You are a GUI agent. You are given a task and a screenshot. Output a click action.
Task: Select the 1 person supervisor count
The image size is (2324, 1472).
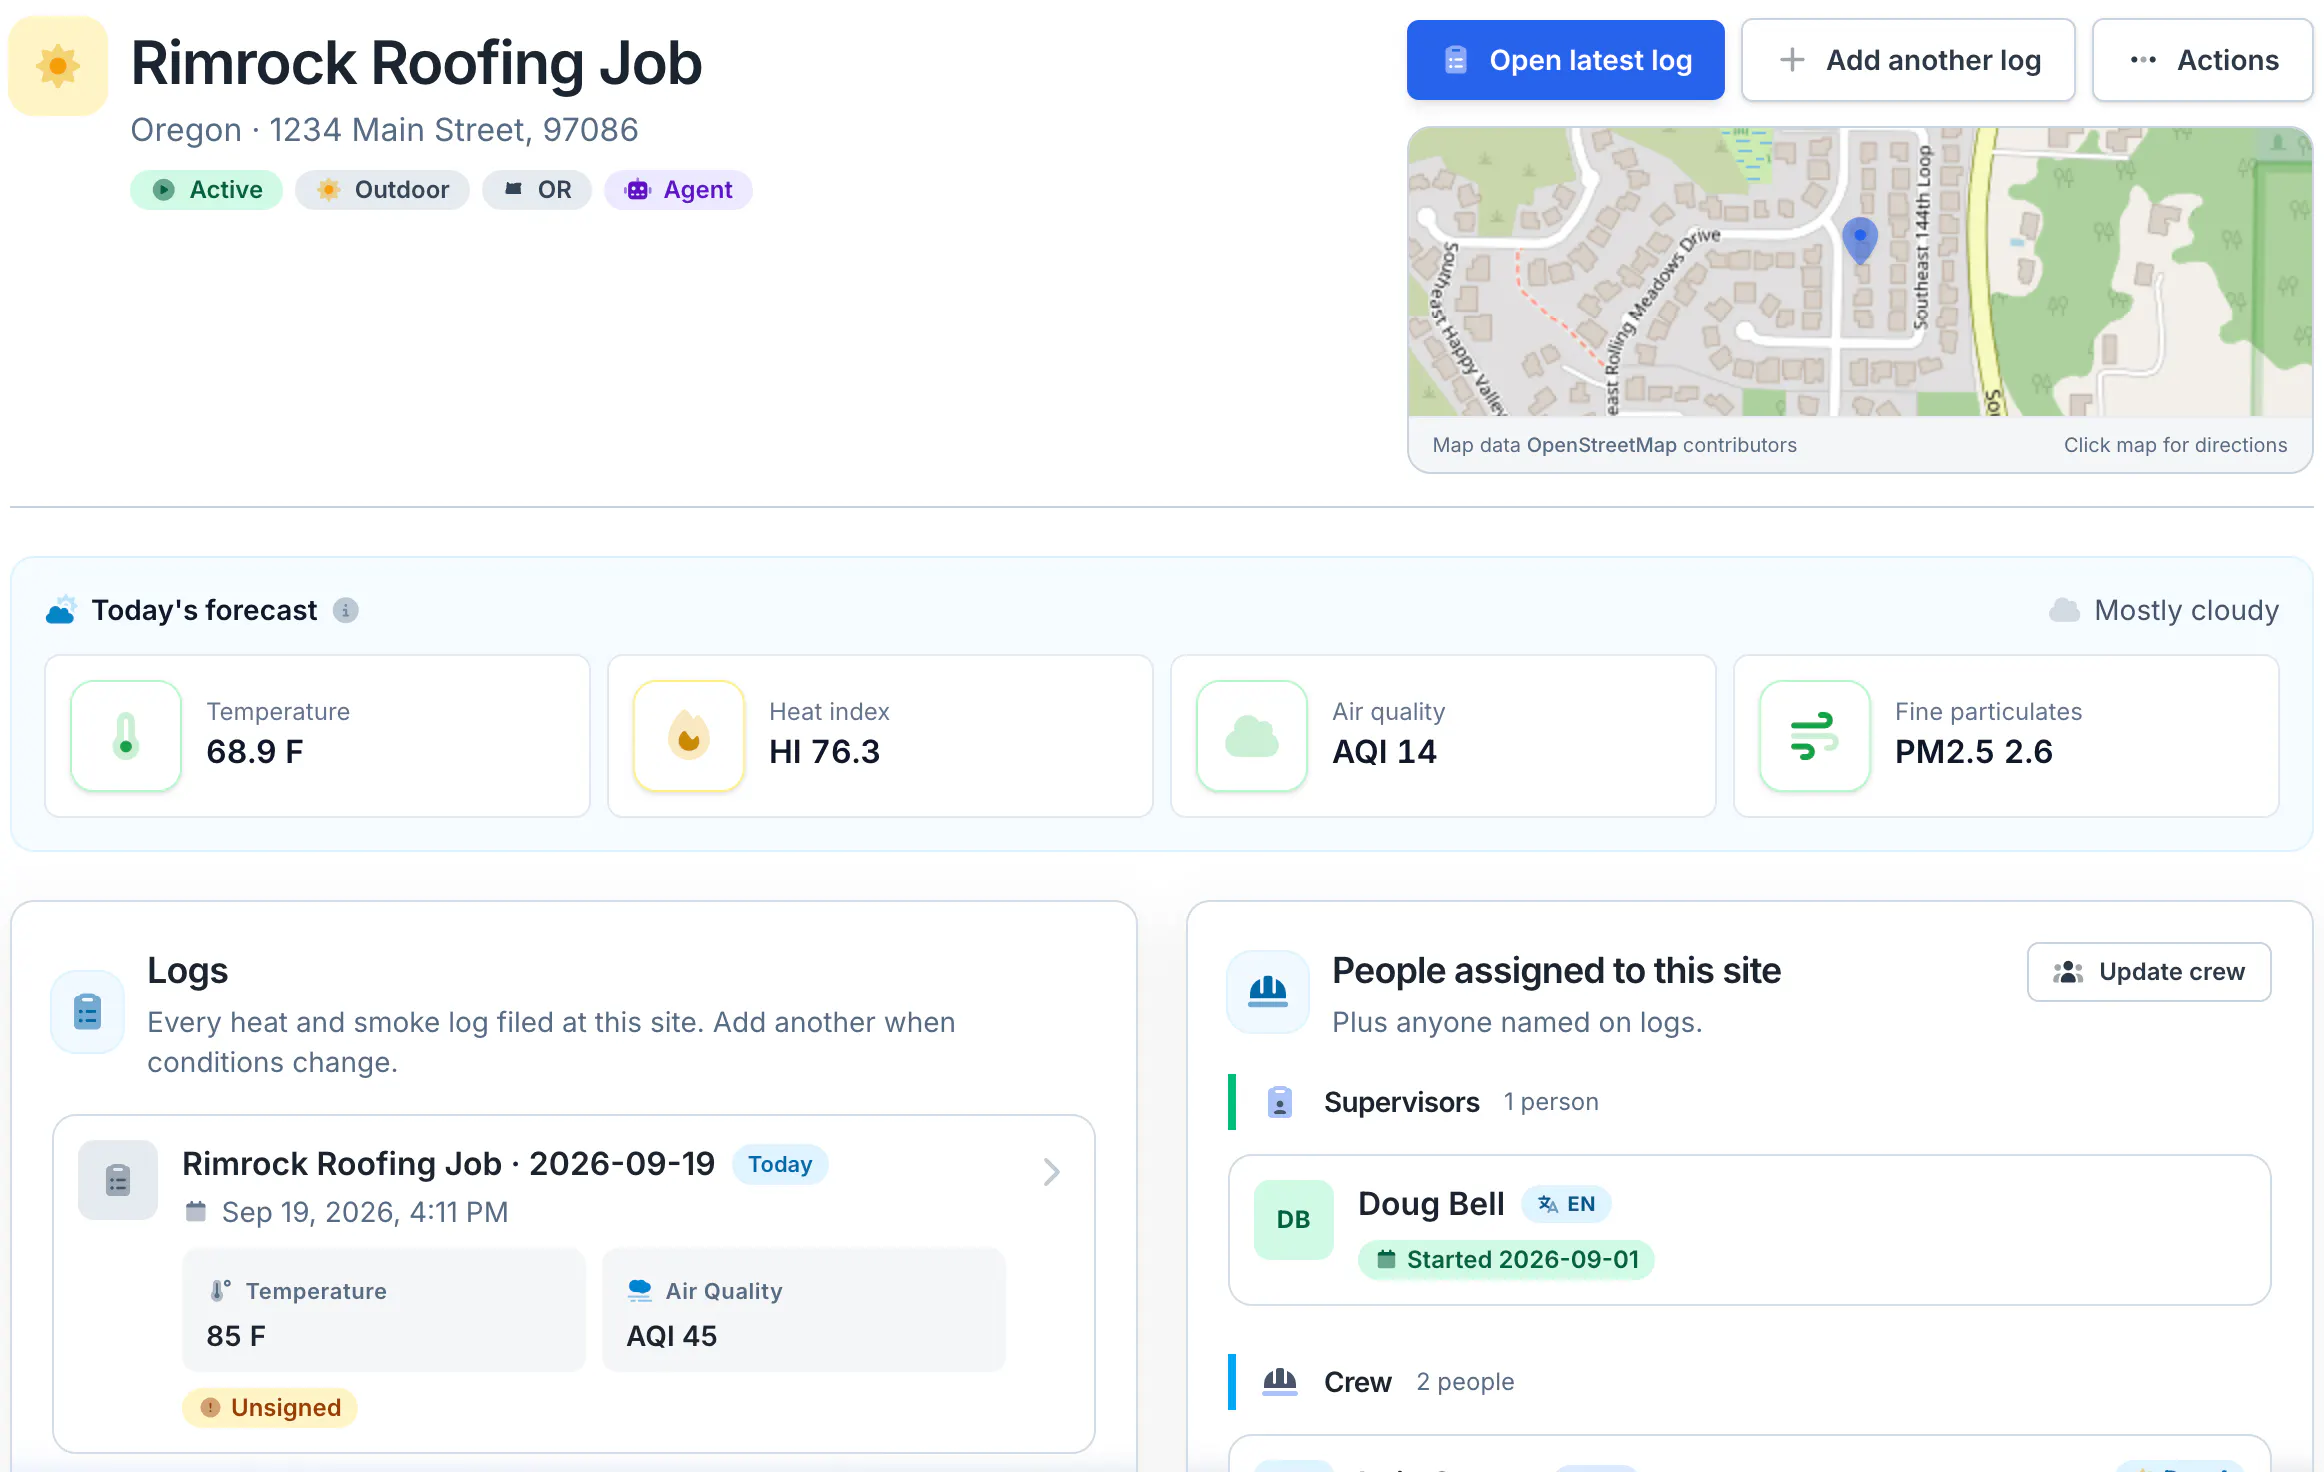[1551, 1102]
